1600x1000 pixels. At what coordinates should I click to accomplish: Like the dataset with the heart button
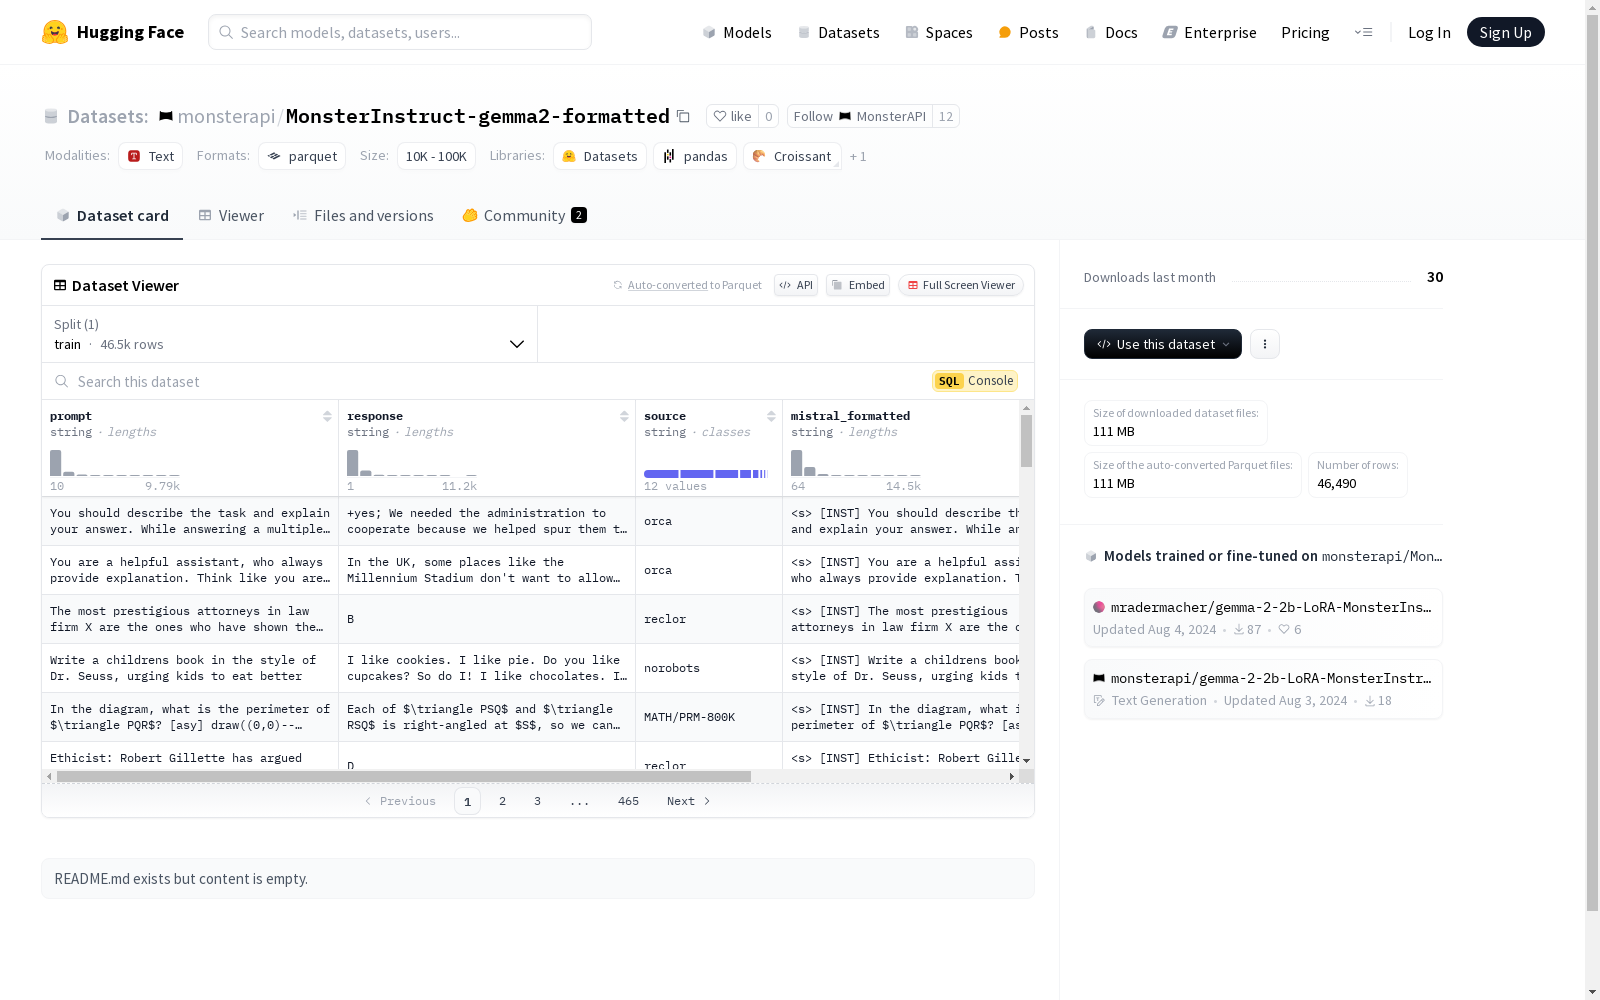point(732,116)
